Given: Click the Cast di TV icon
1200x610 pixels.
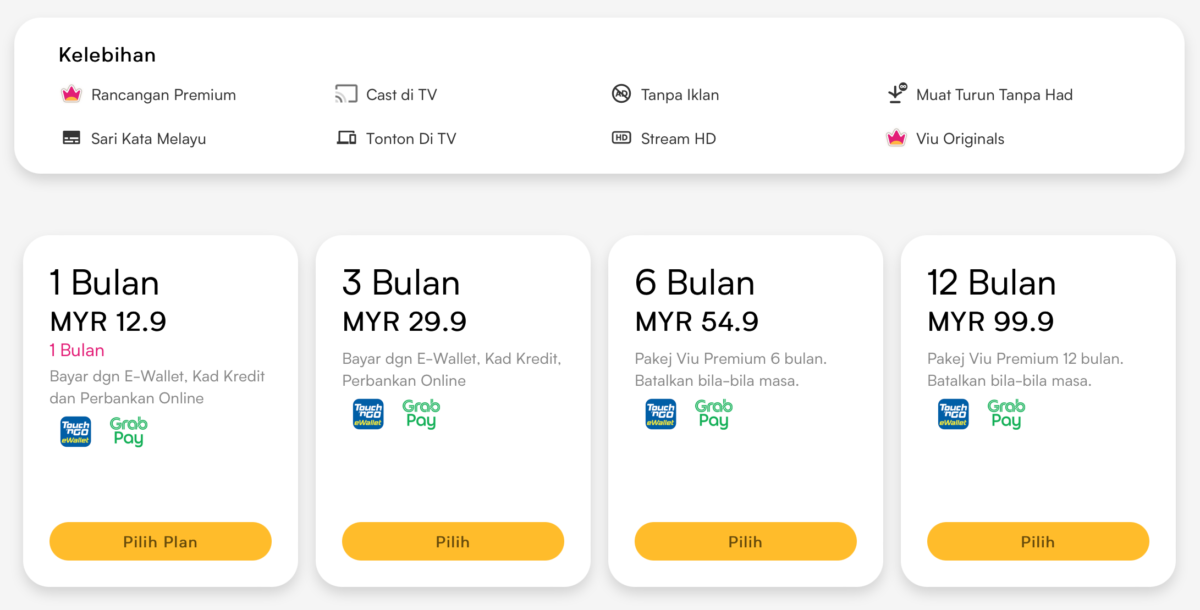Looking at the screenshot, I should pos(346,95).
